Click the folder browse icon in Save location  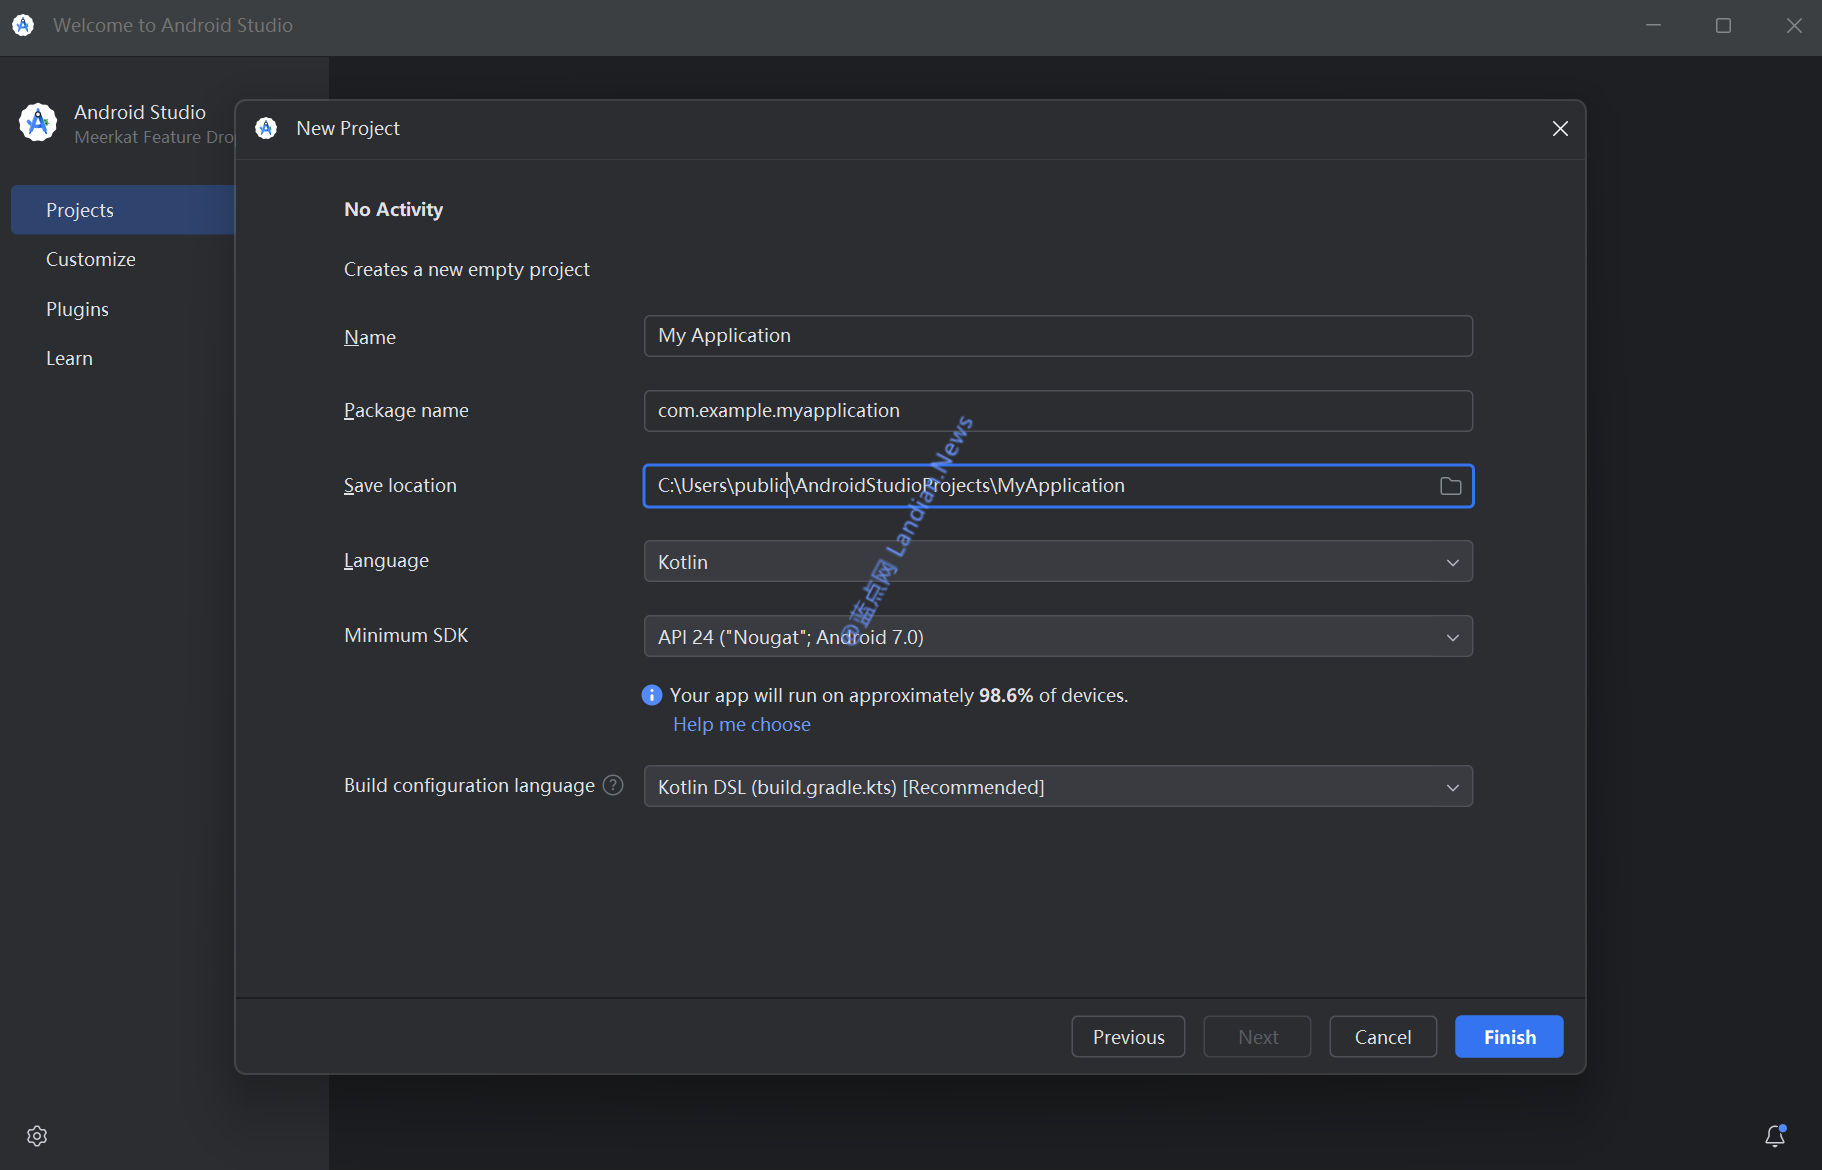(x=1450, y=486)
